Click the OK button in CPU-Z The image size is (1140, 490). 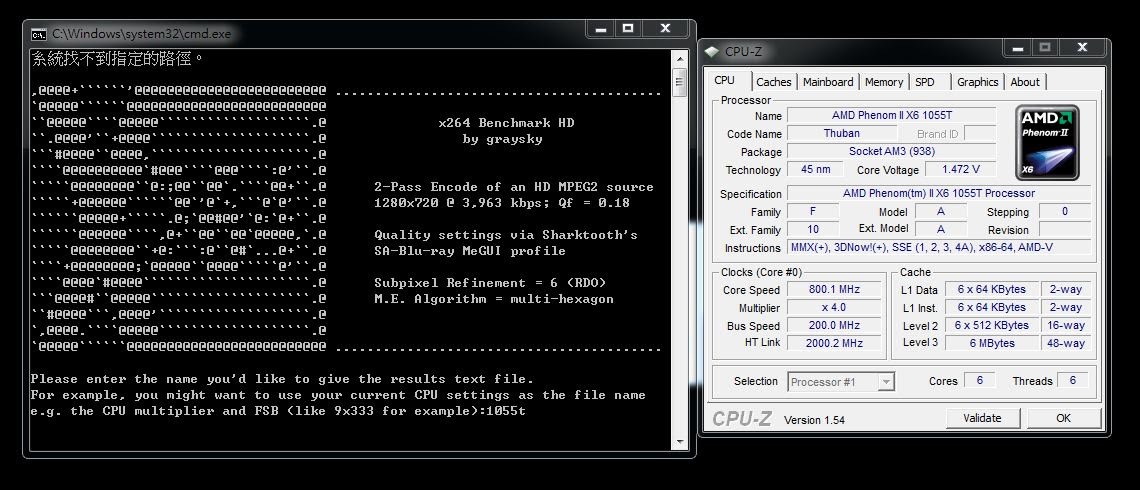[x=1064, y=418]
